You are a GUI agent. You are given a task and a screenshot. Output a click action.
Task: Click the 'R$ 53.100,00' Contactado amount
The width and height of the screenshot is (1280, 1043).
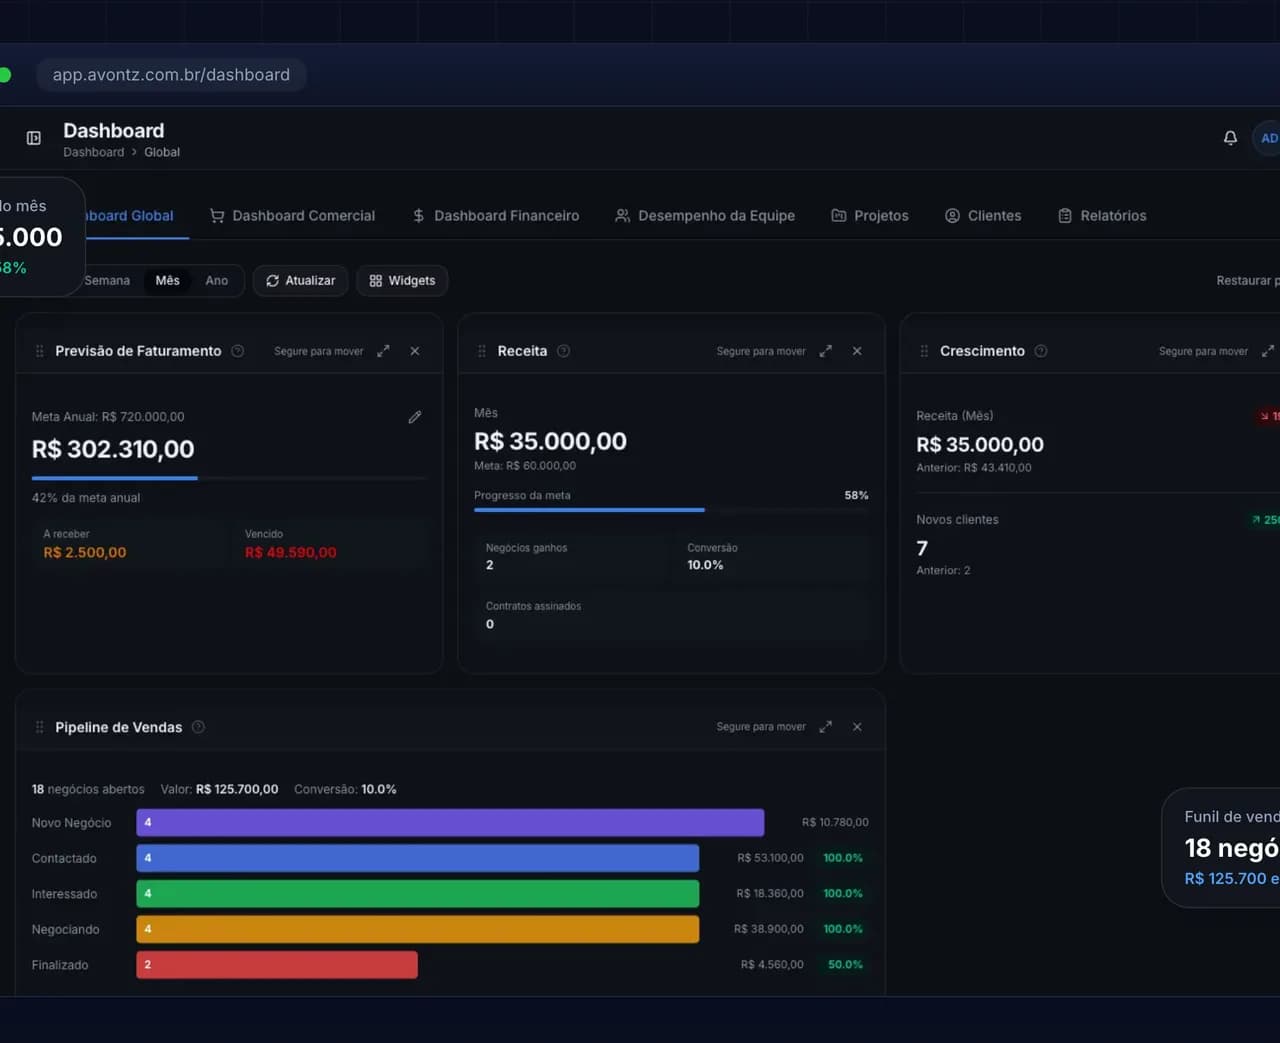point(770,858)
